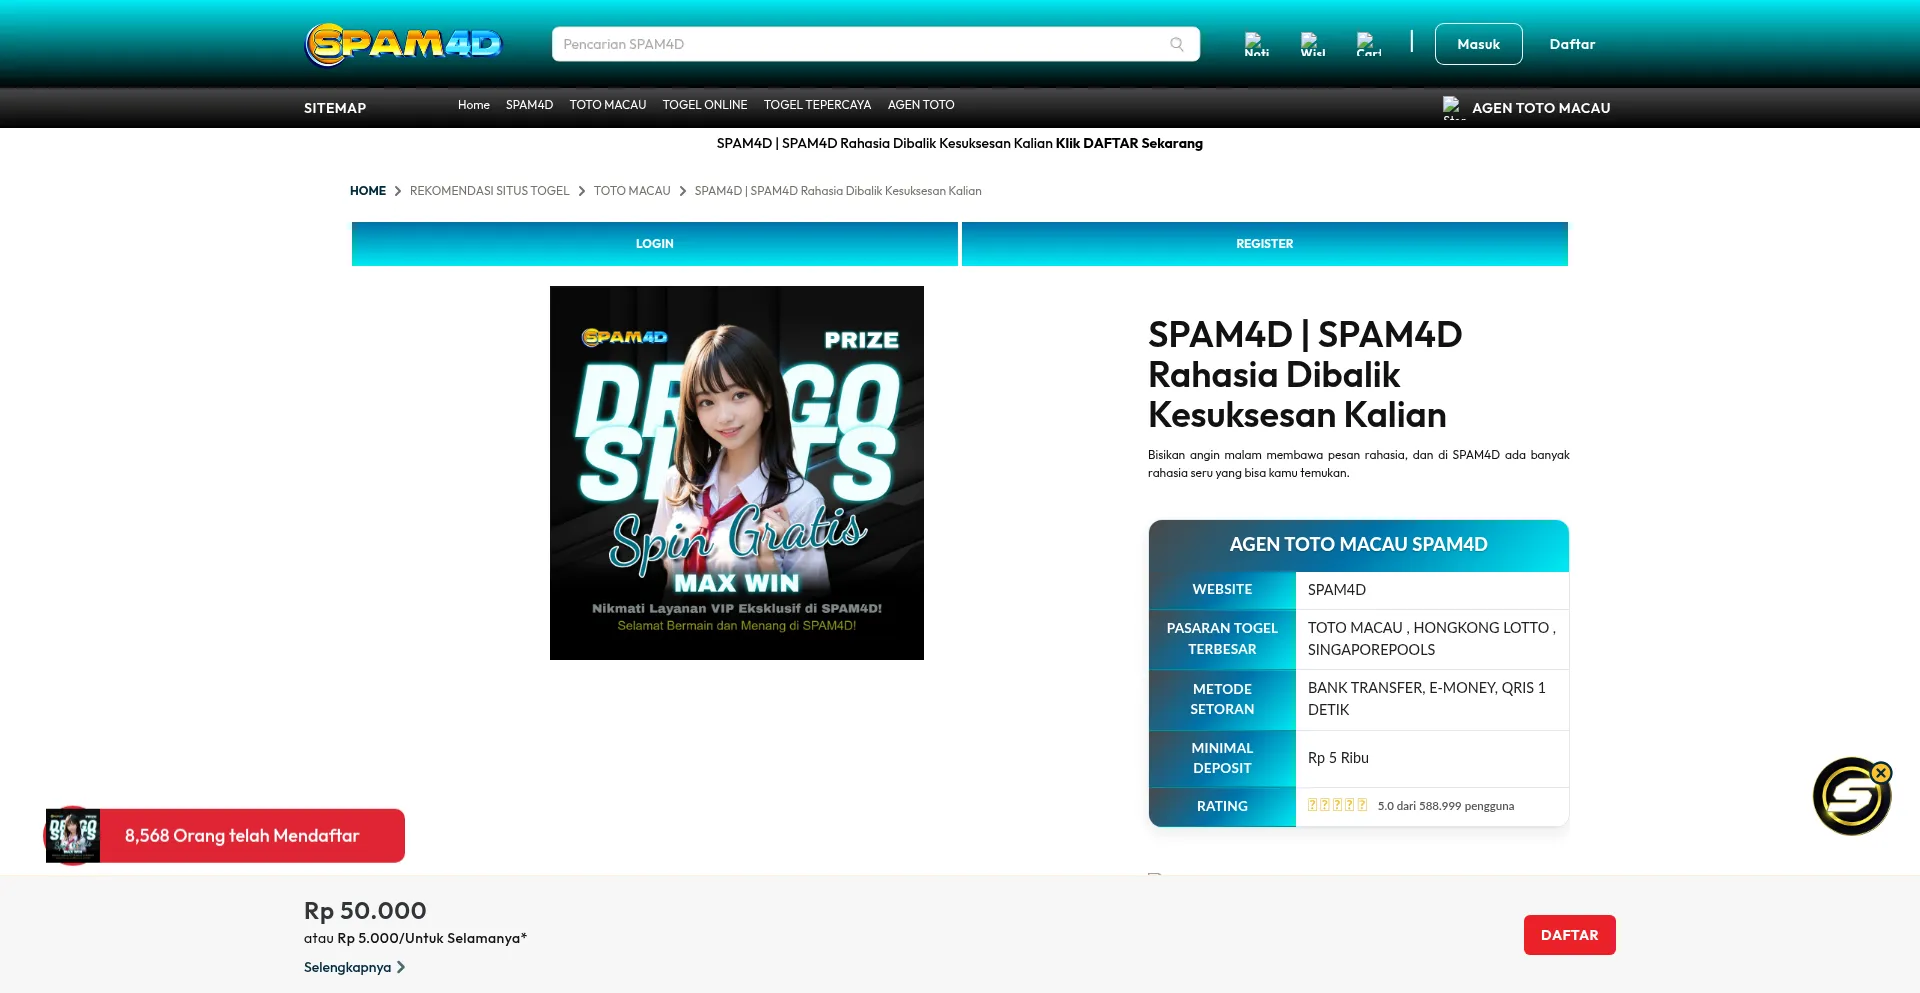Click the chevron after REKOMENDASI SITUS TOGEL
1920x993 pixels.
tap(582, 191)
